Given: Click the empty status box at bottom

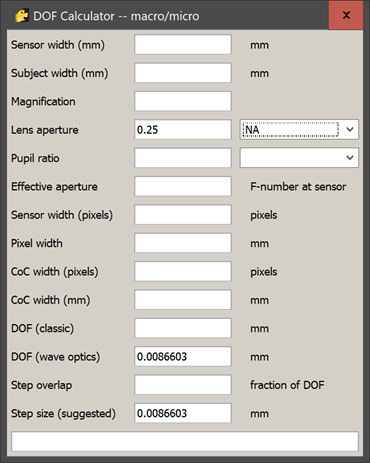Looking at the screenshot, I should click(185, 442).
